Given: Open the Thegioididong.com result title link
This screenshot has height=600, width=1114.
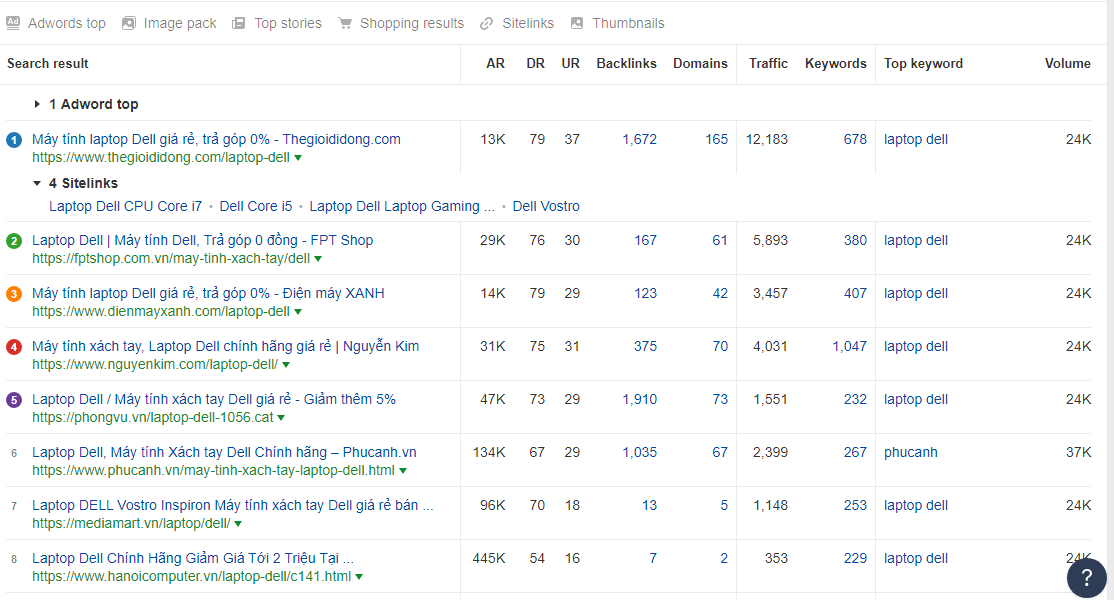Looking at the screenshot, I should [216, 139].
